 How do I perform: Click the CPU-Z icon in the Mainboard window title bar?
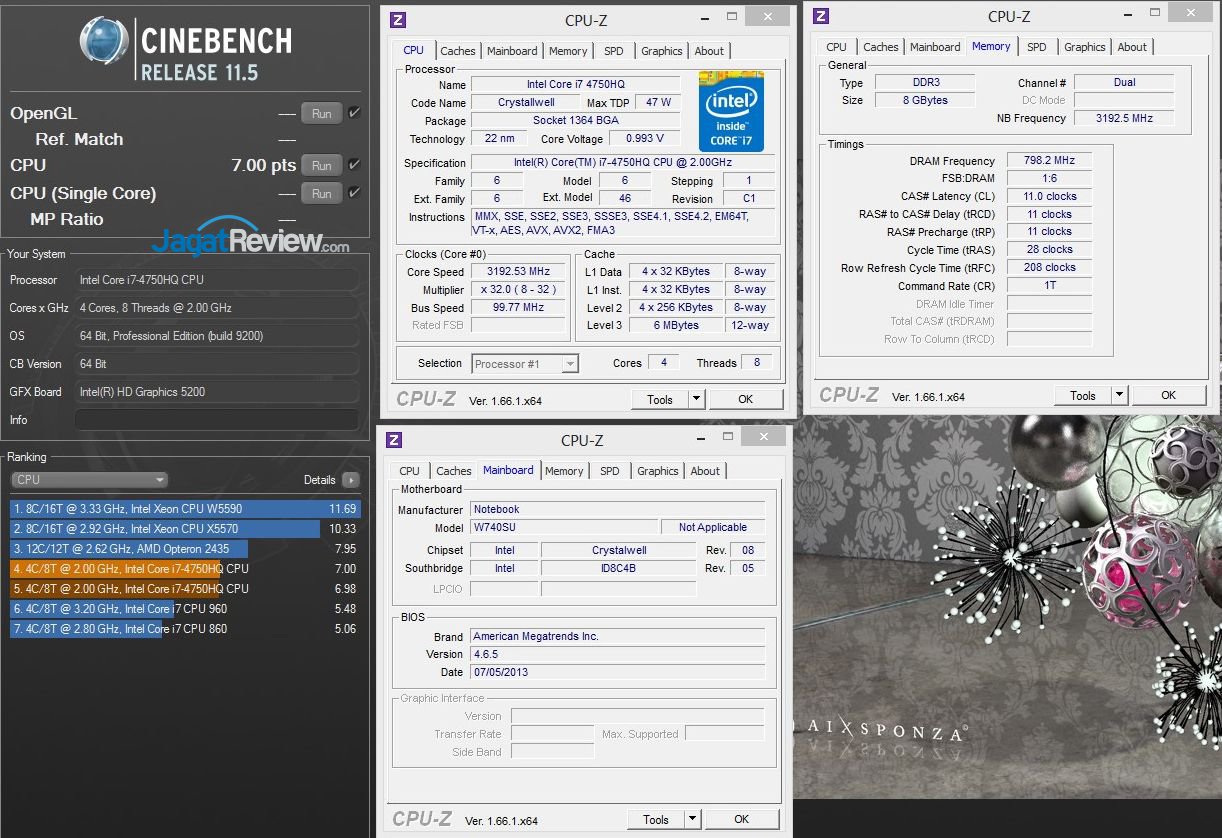click(x=394, y=440)
